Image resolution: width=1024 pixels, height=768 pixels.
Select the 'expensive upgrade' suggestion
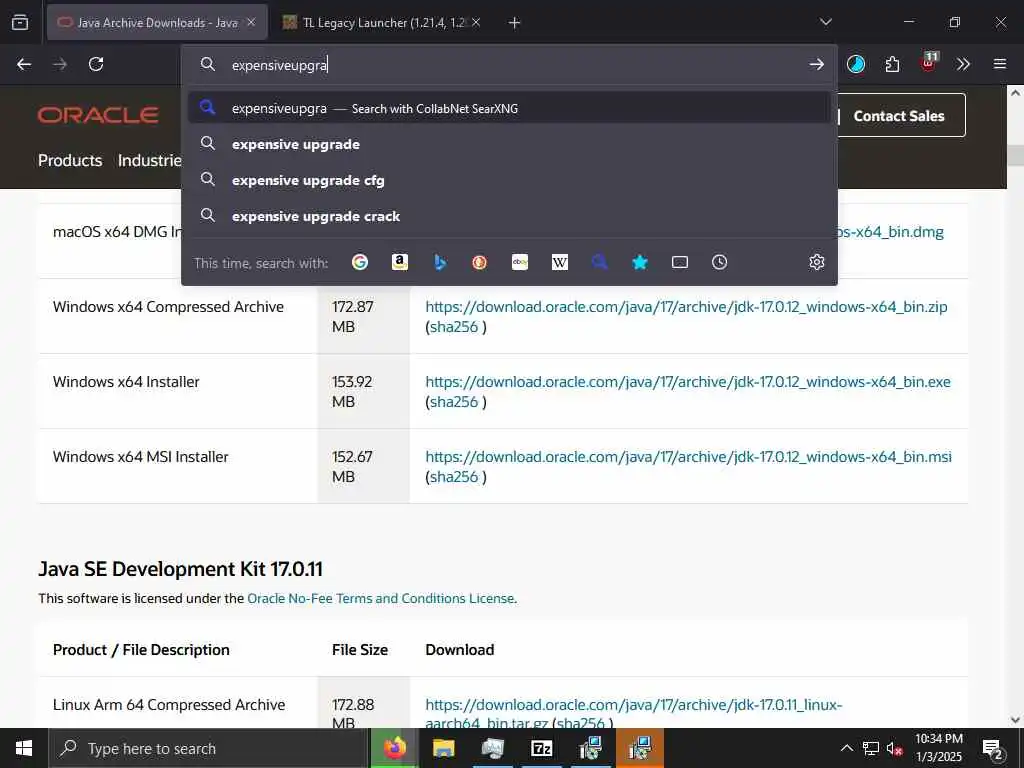[x=509, y=144]
